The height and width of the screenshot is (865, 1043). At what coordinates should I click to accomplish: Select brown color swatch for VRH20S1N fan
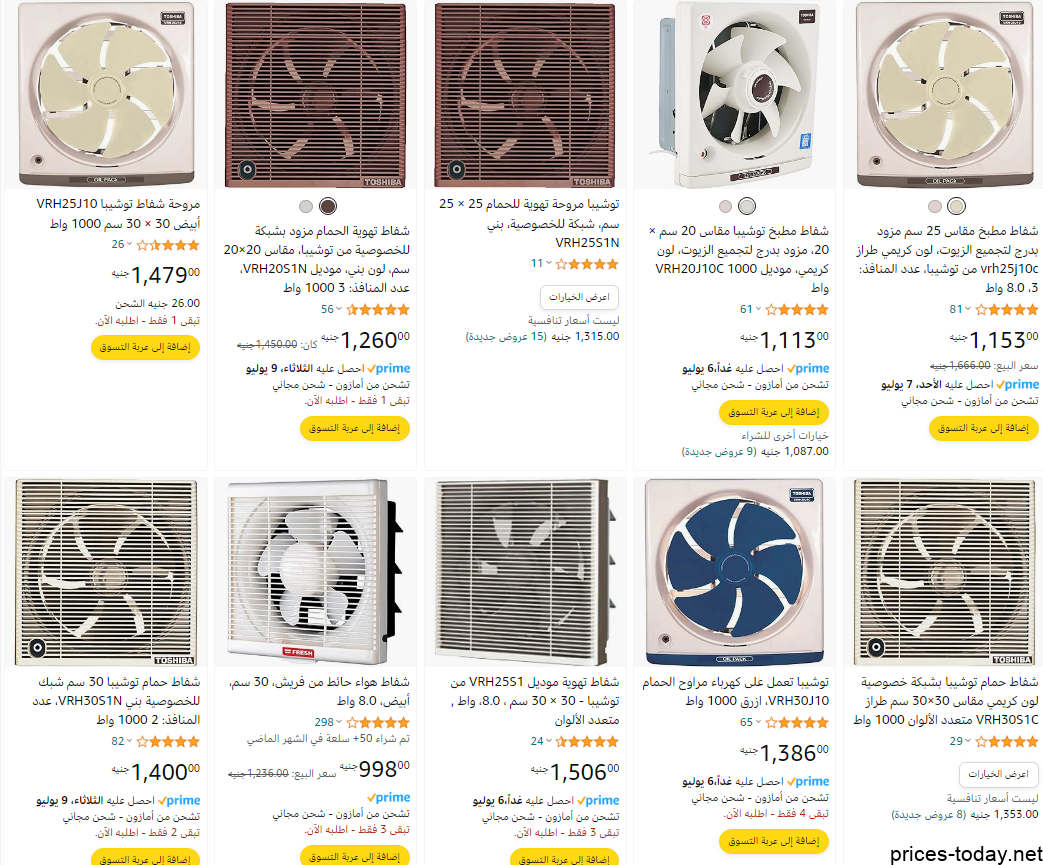(327, 206)
